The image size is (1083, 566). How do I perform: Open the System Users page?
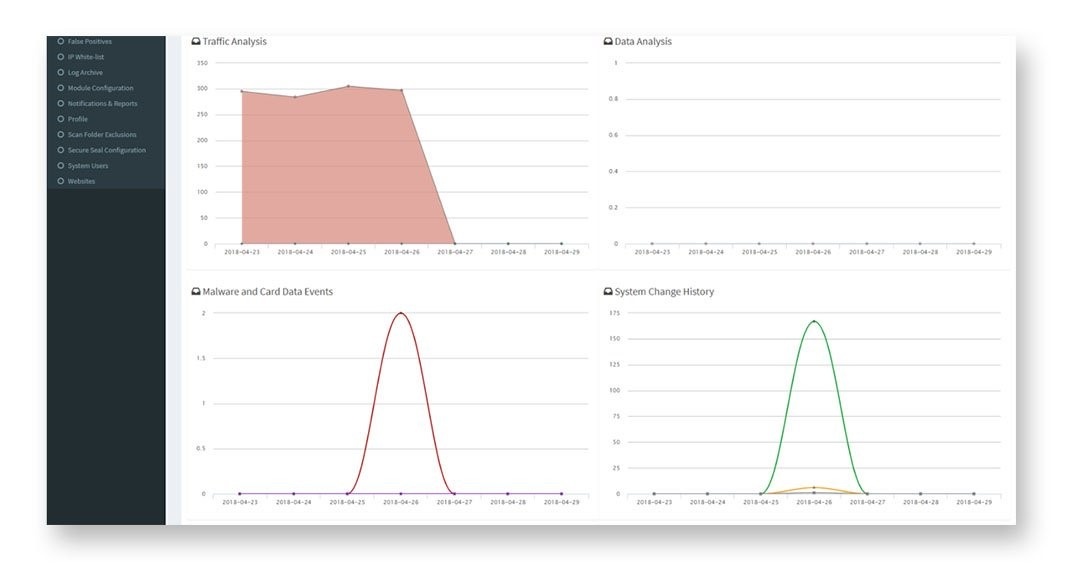(88, 165)
